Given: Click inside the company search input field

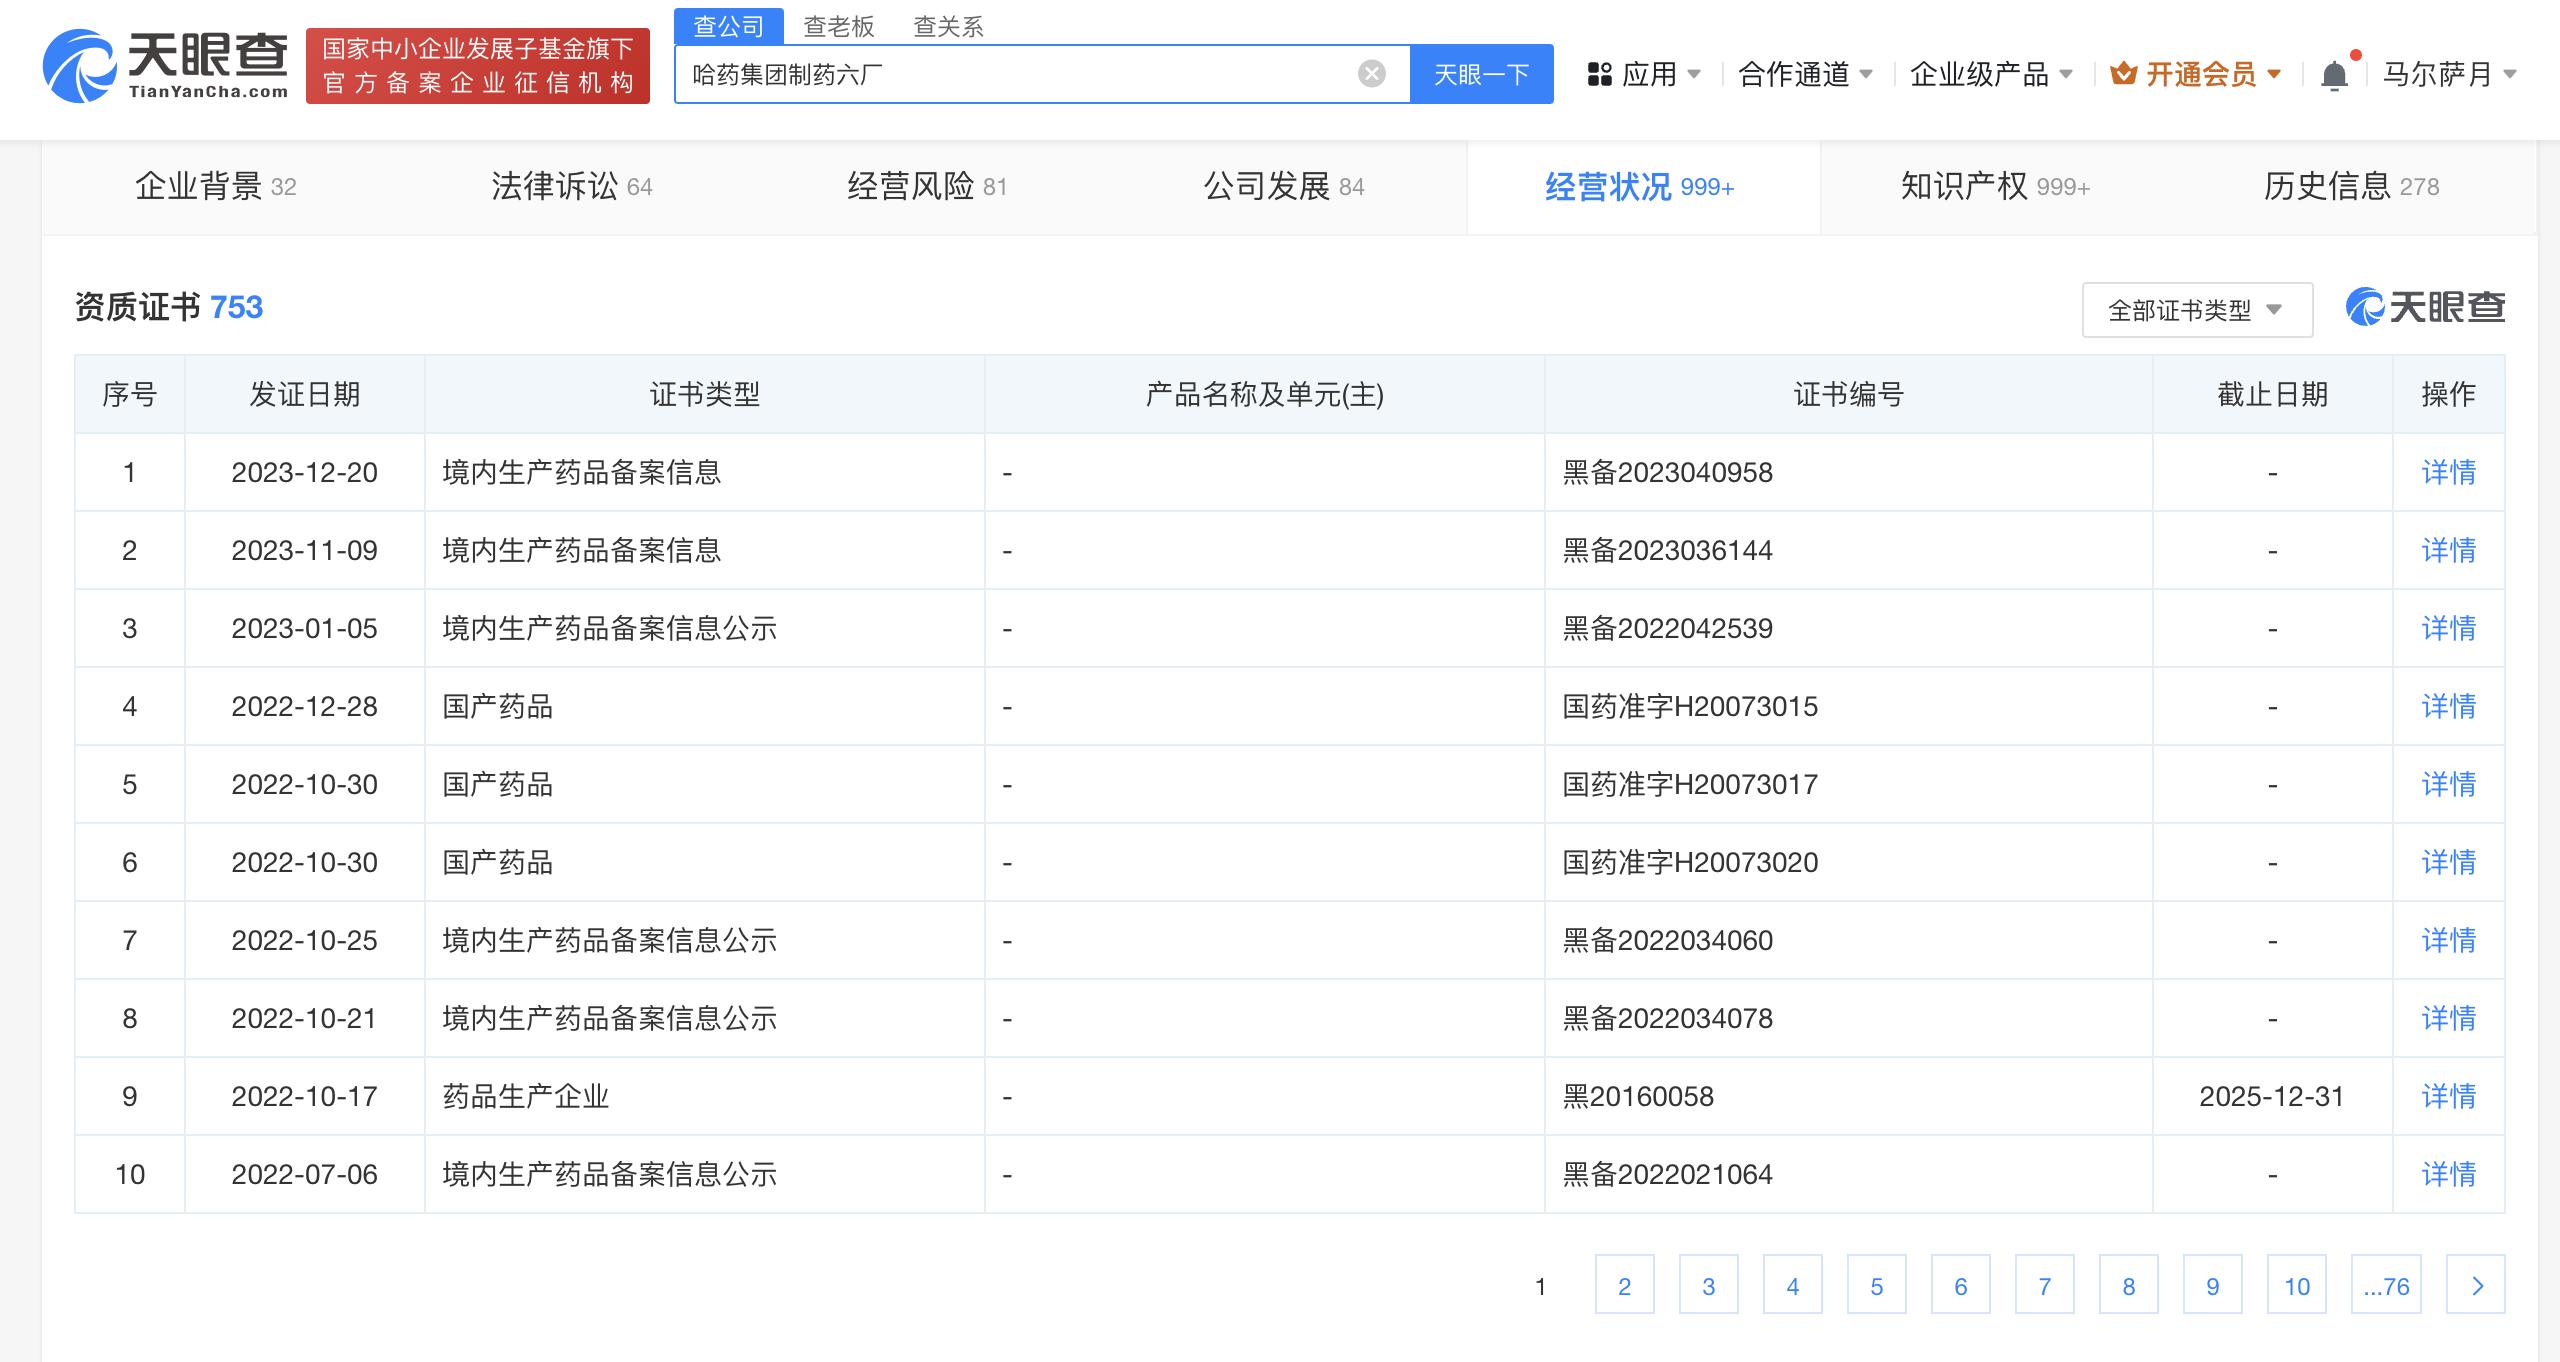Looking at the screenshot, I should pos(1000,73).
